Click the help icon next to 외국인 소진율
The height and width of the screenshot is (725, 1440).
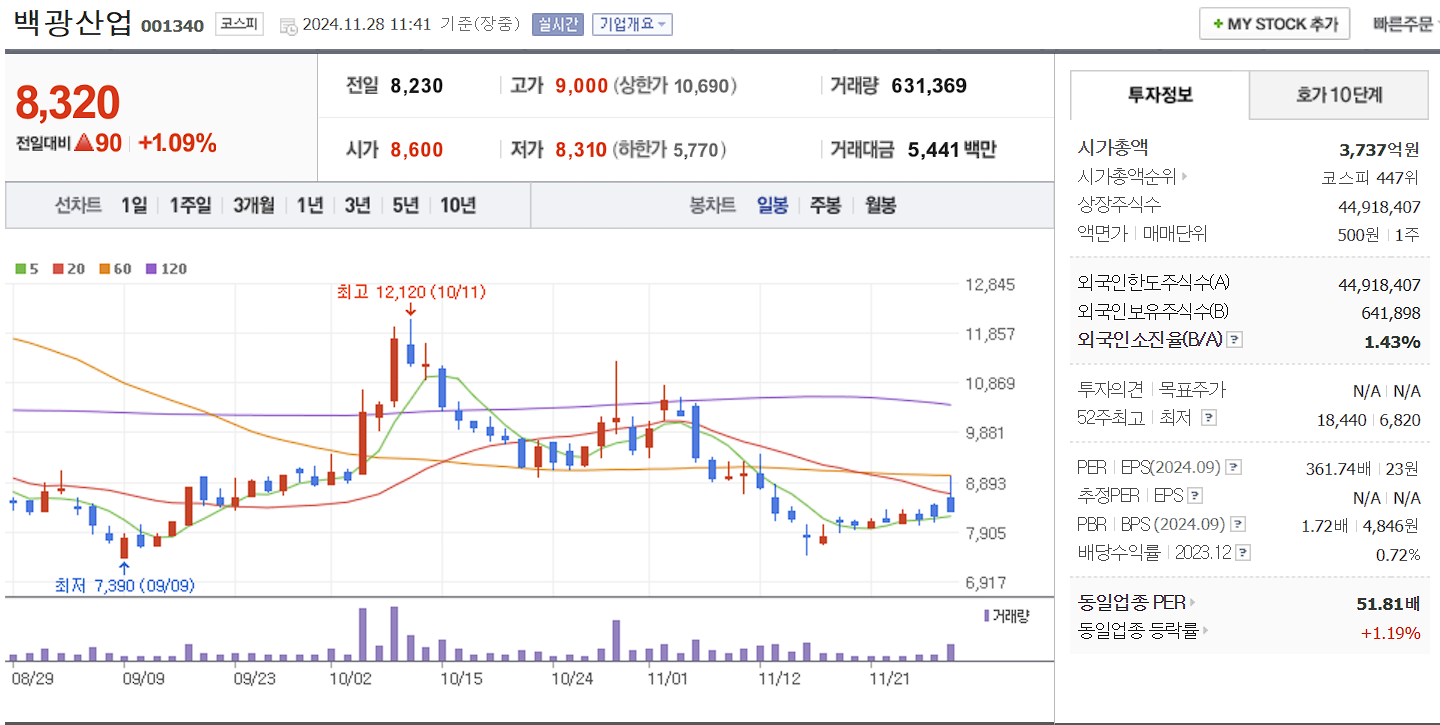[1235, 339]
